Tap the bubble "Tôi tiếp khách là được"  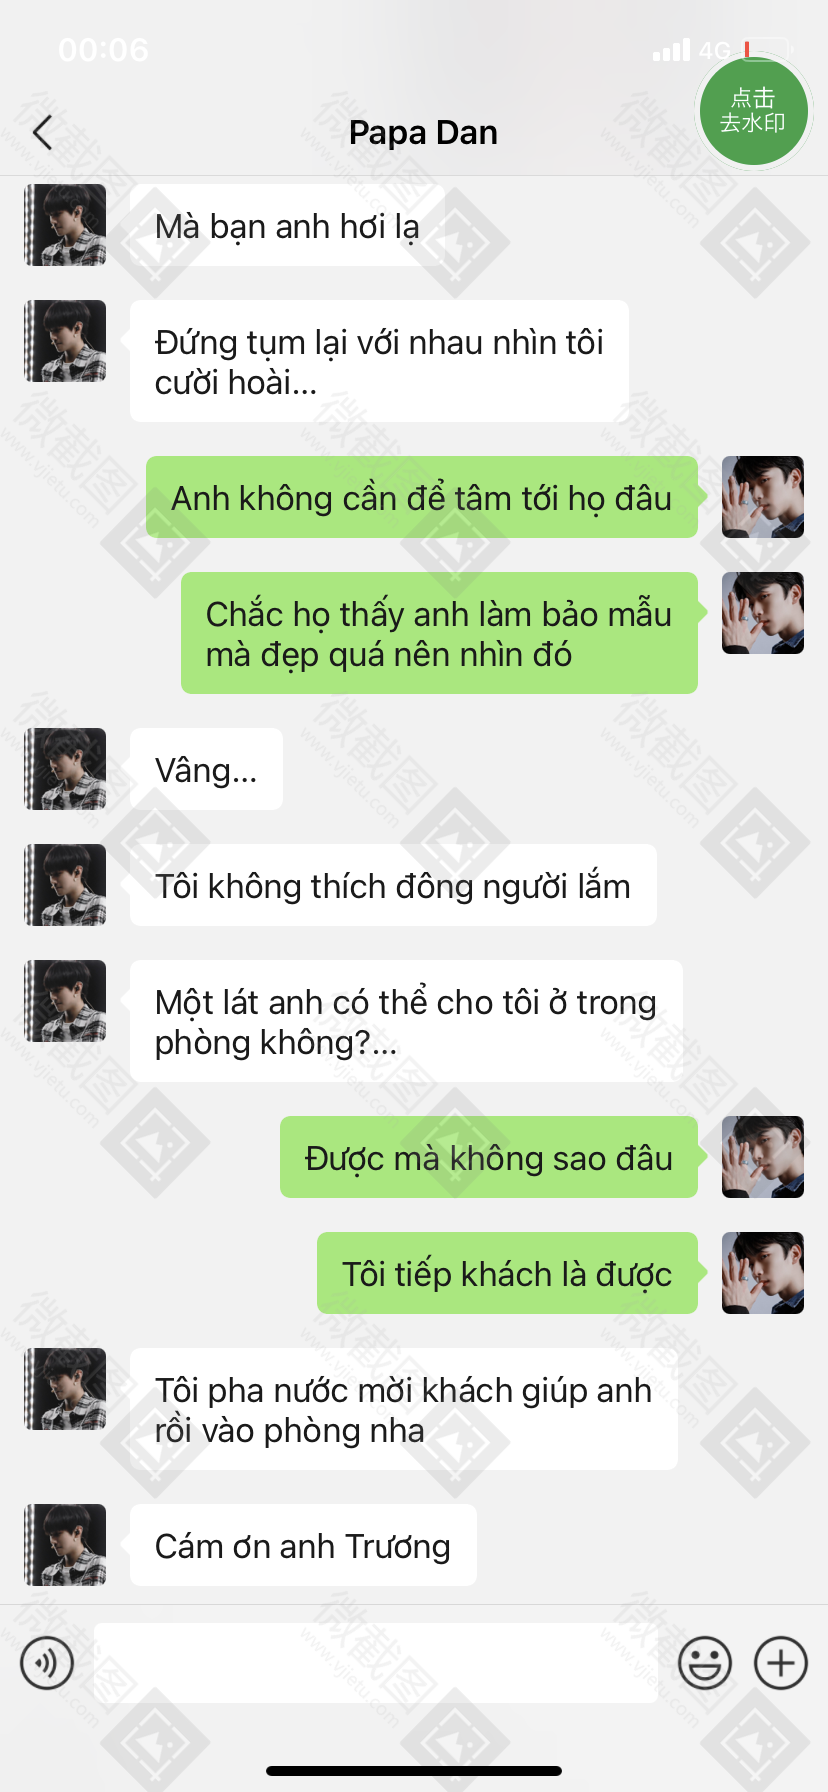(x=507, y=1273)
